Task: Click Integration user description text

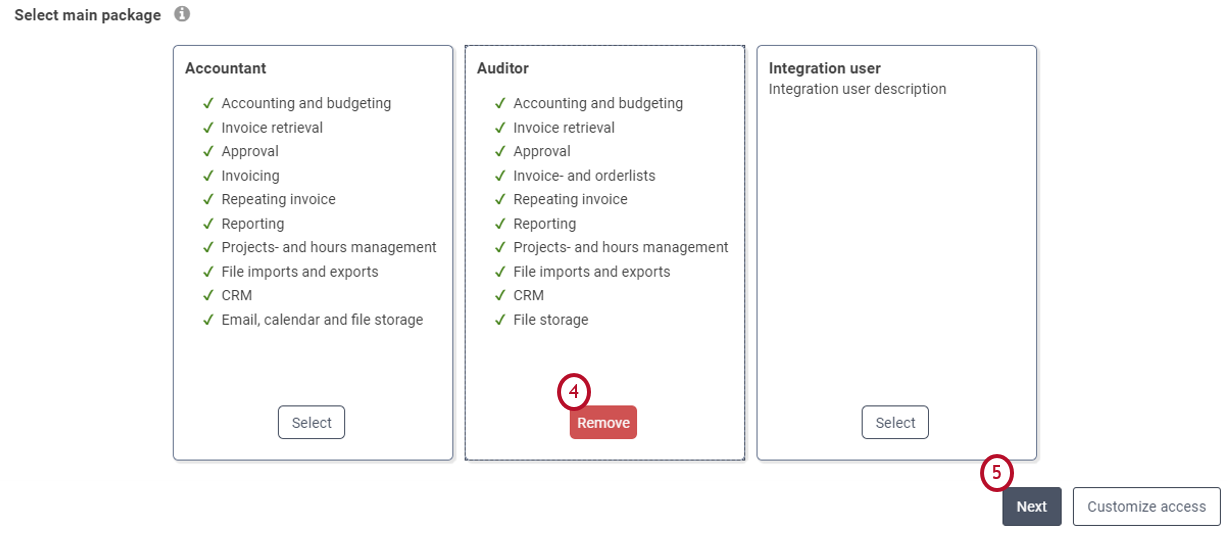Action: point(857,89)
